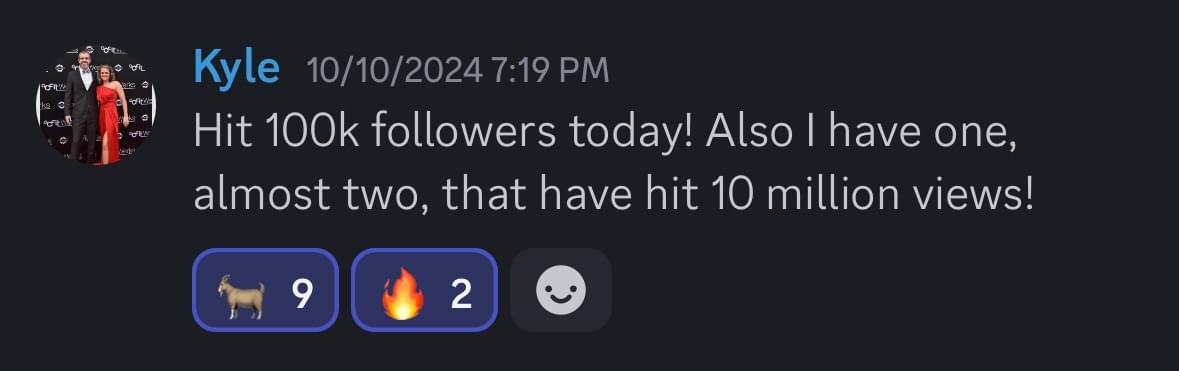Click the man in suit in avatar
The height and width of the screenshot is (371, 1179).
[x=81, y=104]
